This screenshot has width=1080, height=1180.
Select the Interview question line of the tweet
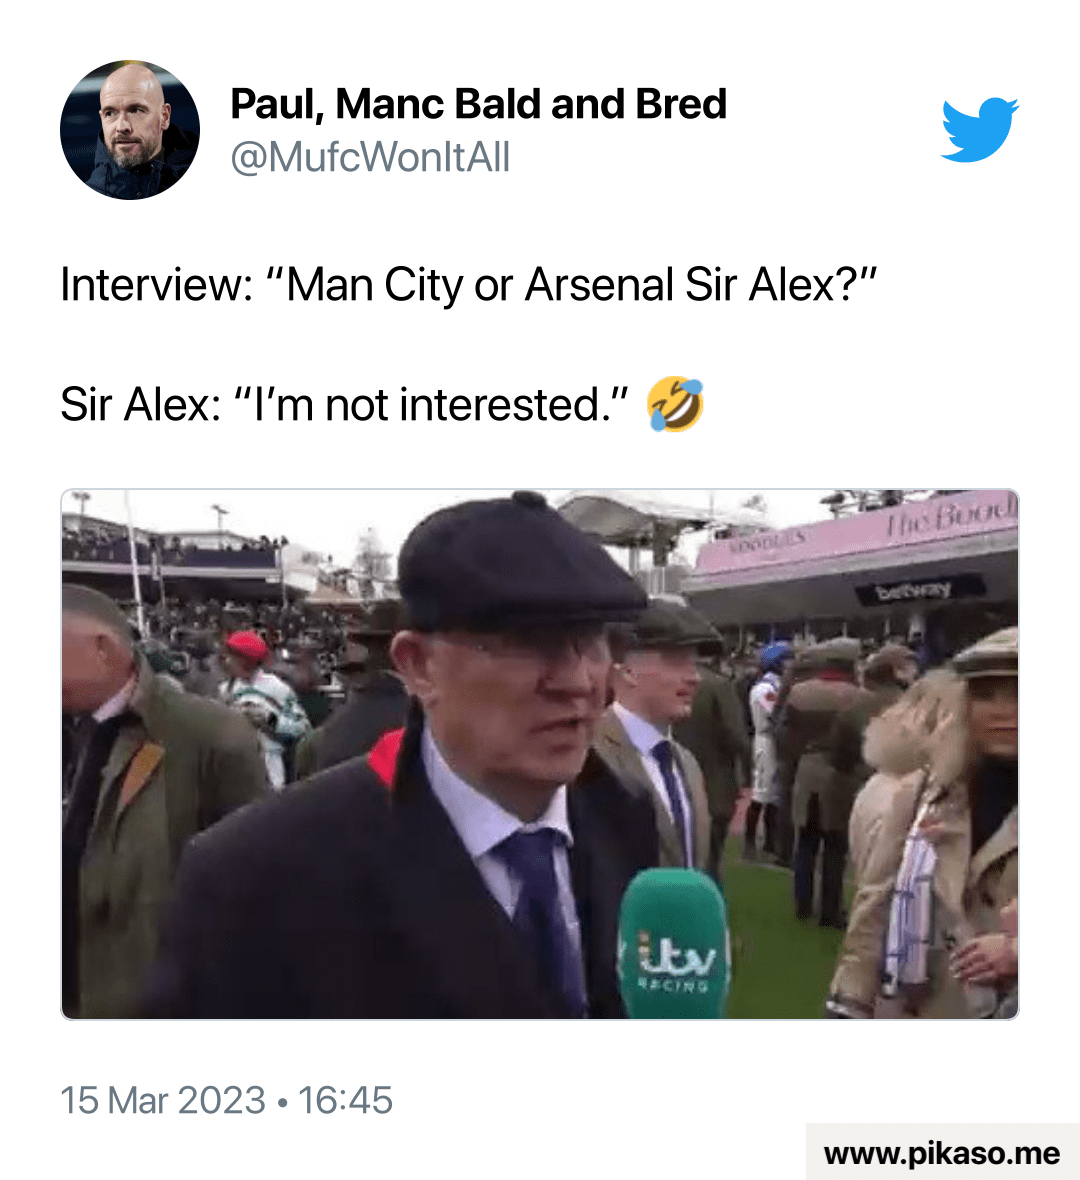(469, 285)
